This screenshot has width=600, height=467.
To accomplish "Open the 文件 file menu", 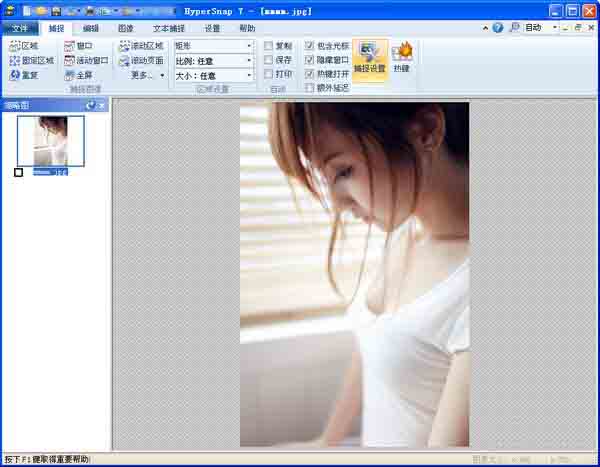I will click(x=20, y=28).
